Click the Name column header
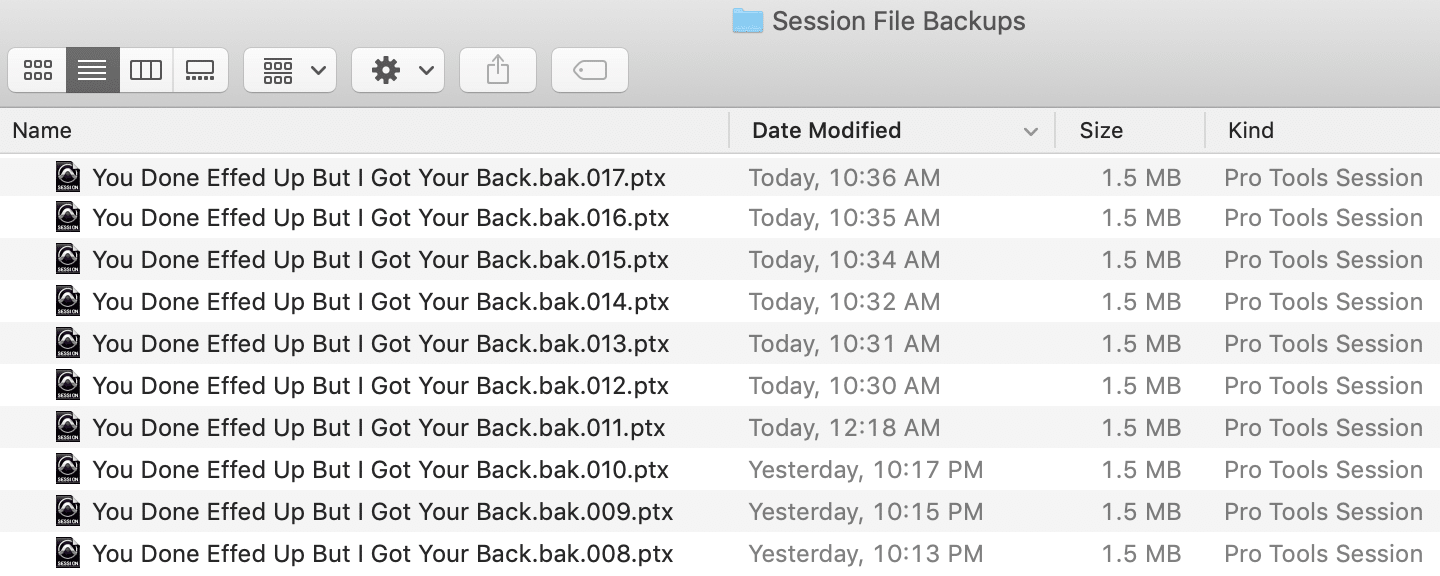This screenshot has height=576, width=1440. point(42,130)
